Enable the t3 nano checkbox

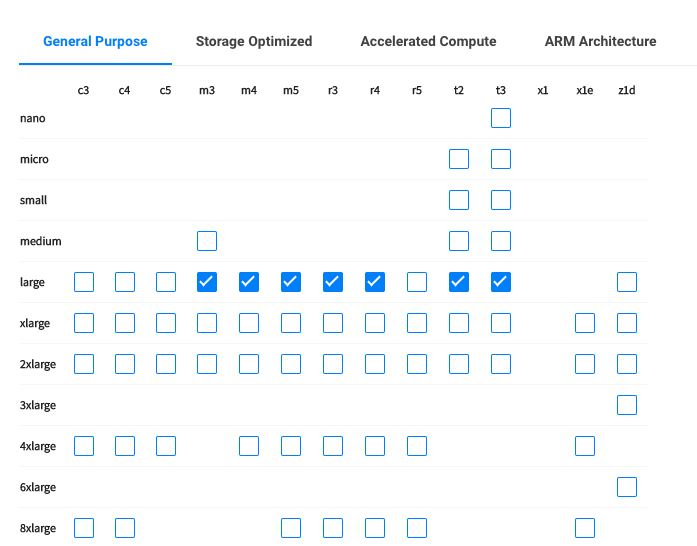(501, 118)
